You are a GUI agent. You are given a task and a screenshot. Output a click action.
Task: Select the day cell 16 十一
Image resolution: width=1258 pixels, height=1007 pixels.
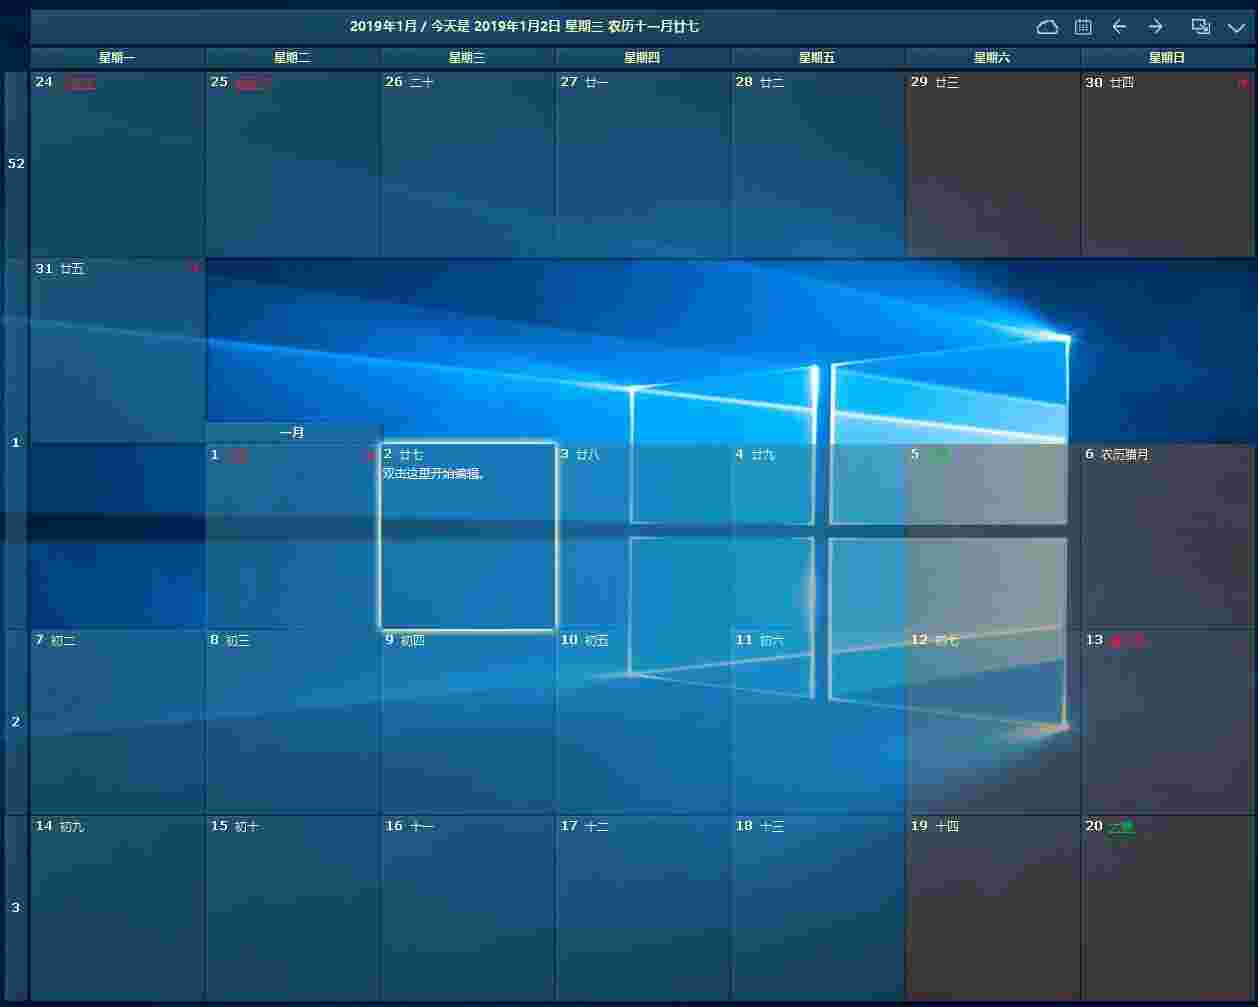coord(467,908)
